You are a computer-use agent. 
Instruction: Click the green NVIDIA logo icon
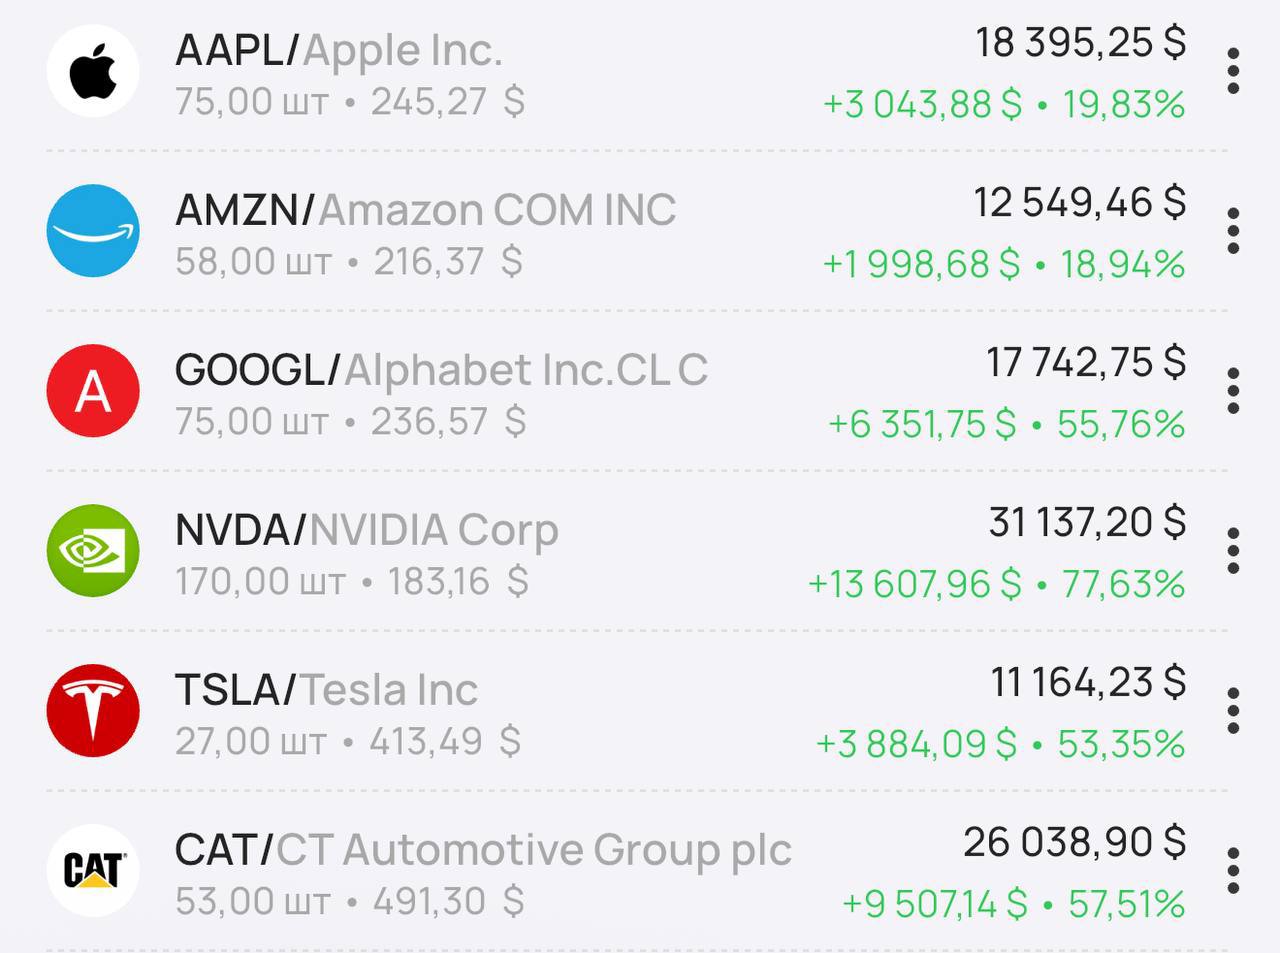pos(93,551)
